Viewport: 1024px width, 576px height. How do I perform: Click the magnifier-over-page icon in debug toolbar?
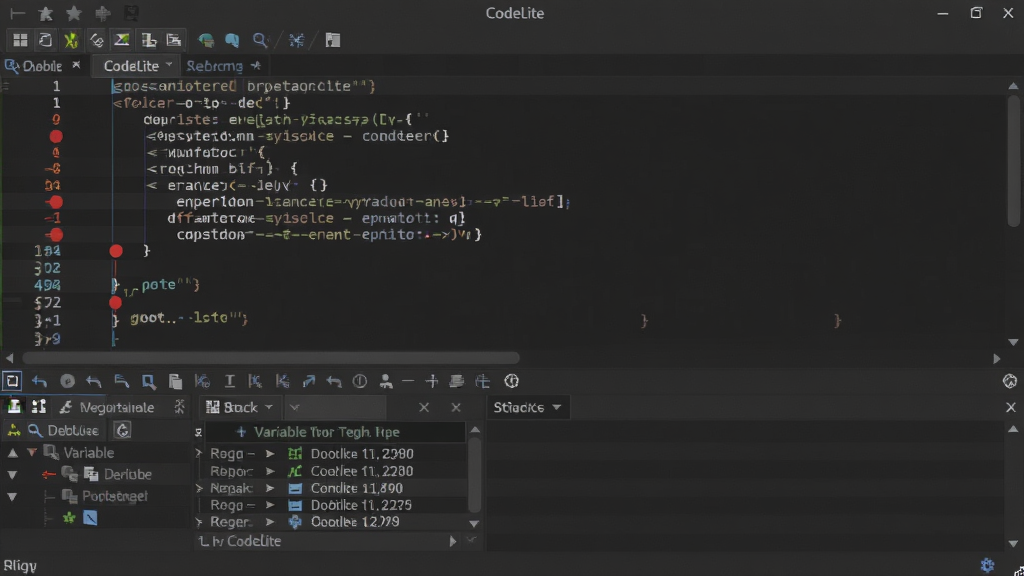click(149, 381)
